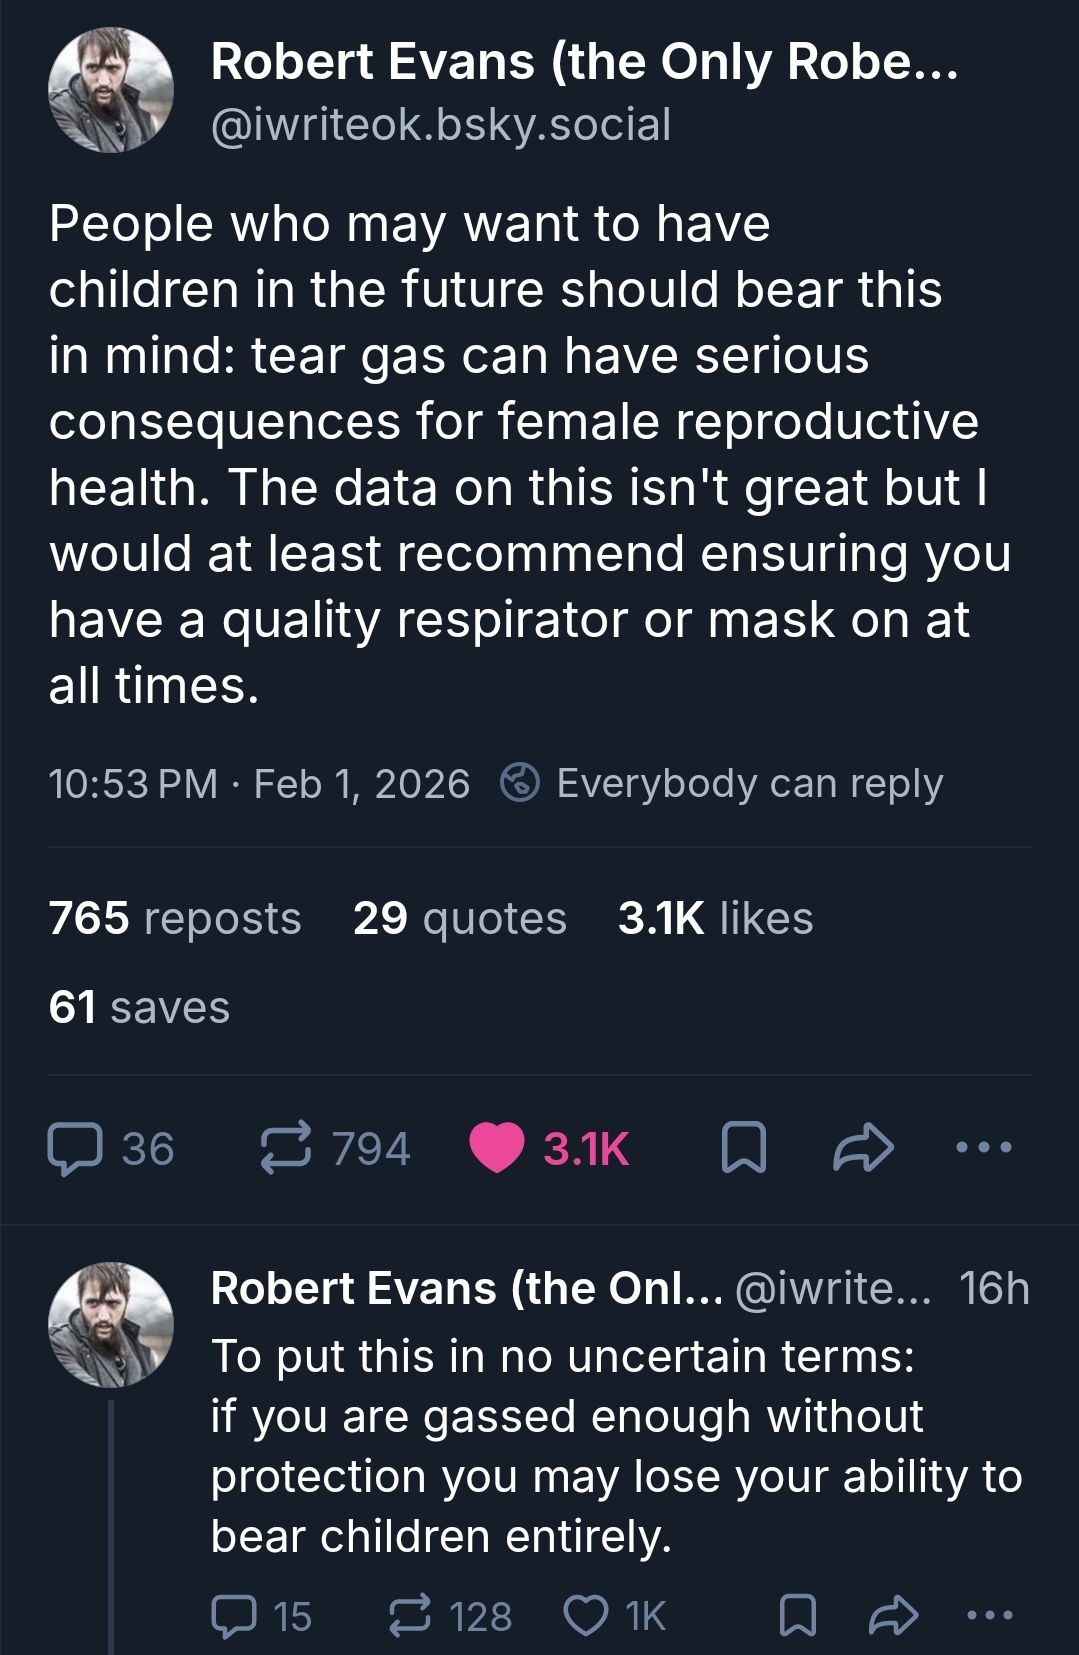Open the main post's reply icon
The image size is (1079, 1655).
click(75, 1149)
